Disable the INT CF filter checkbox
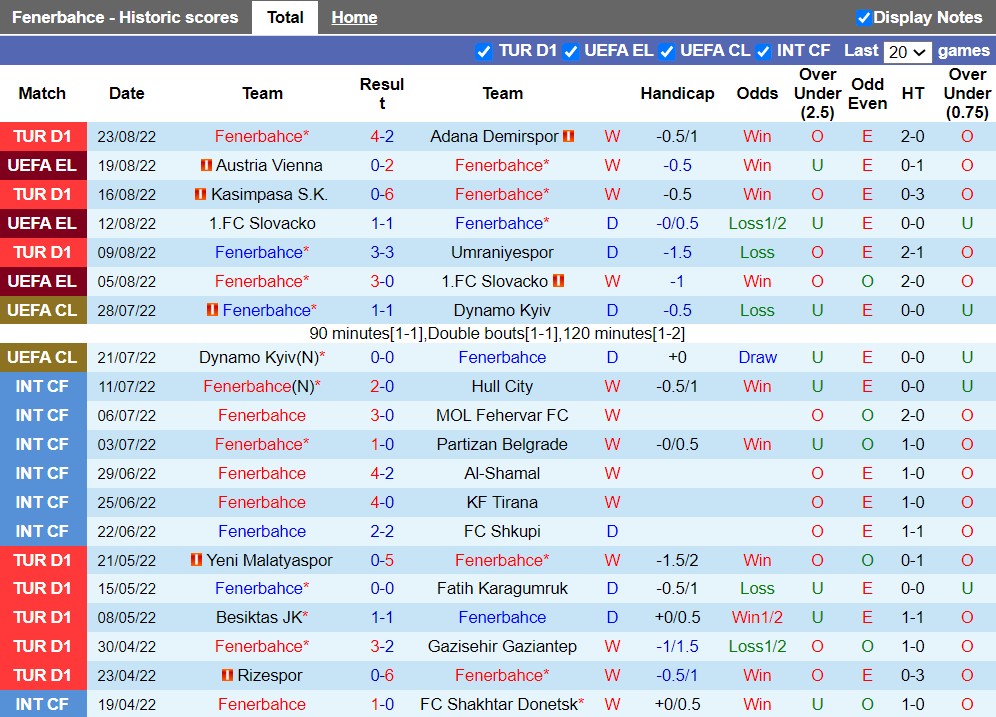The width and height of the screenshot is (996, 717). click(764, 51)
